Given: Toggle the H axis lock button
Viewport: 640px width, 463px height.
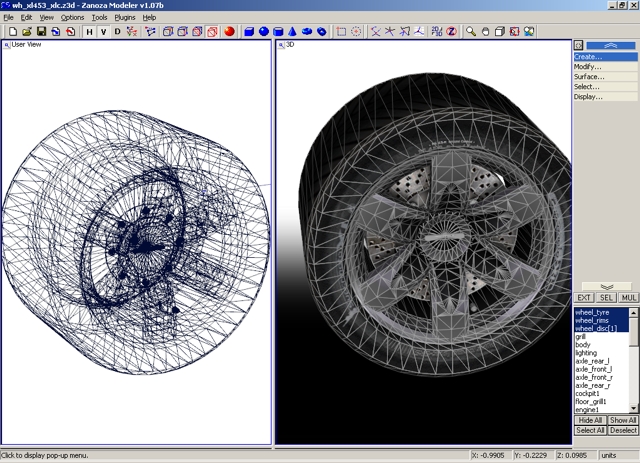Looking at the screenshot, I should pyautogui.click(x=89, y=32).
